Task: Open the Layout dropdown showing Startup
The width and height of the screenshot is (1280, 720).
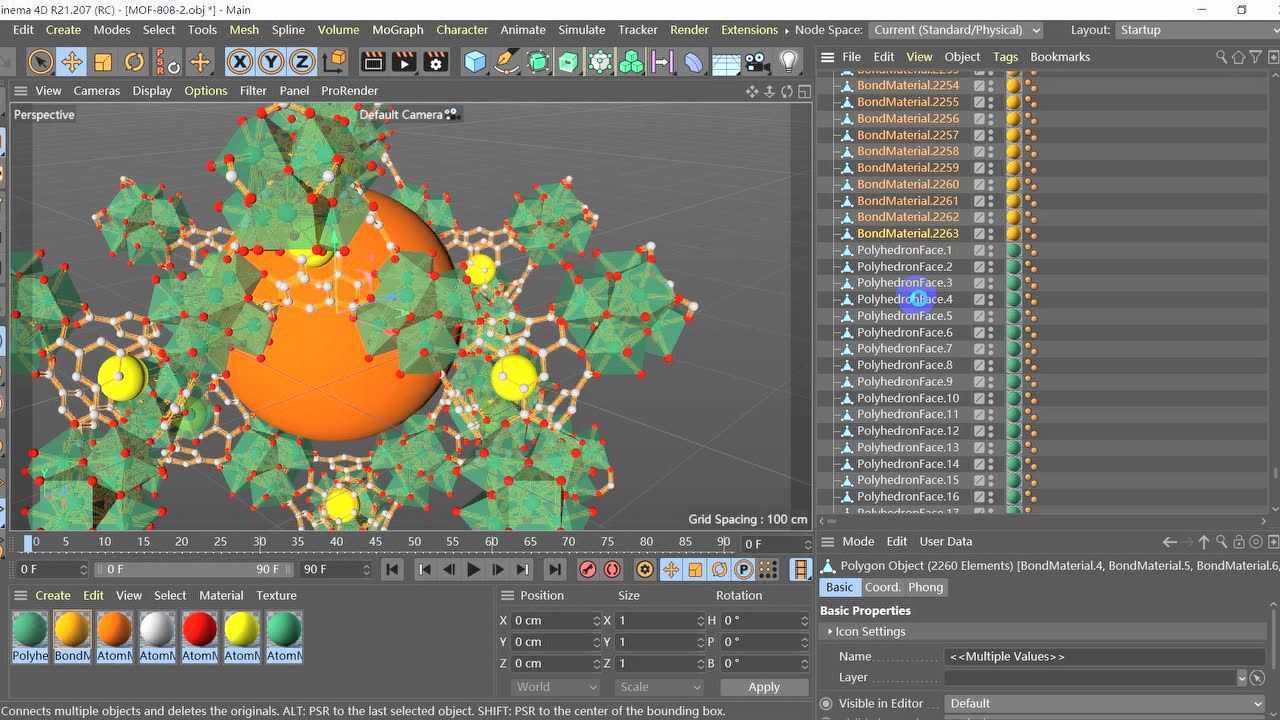Action: pyautogui.click(x=1196, y=30)
